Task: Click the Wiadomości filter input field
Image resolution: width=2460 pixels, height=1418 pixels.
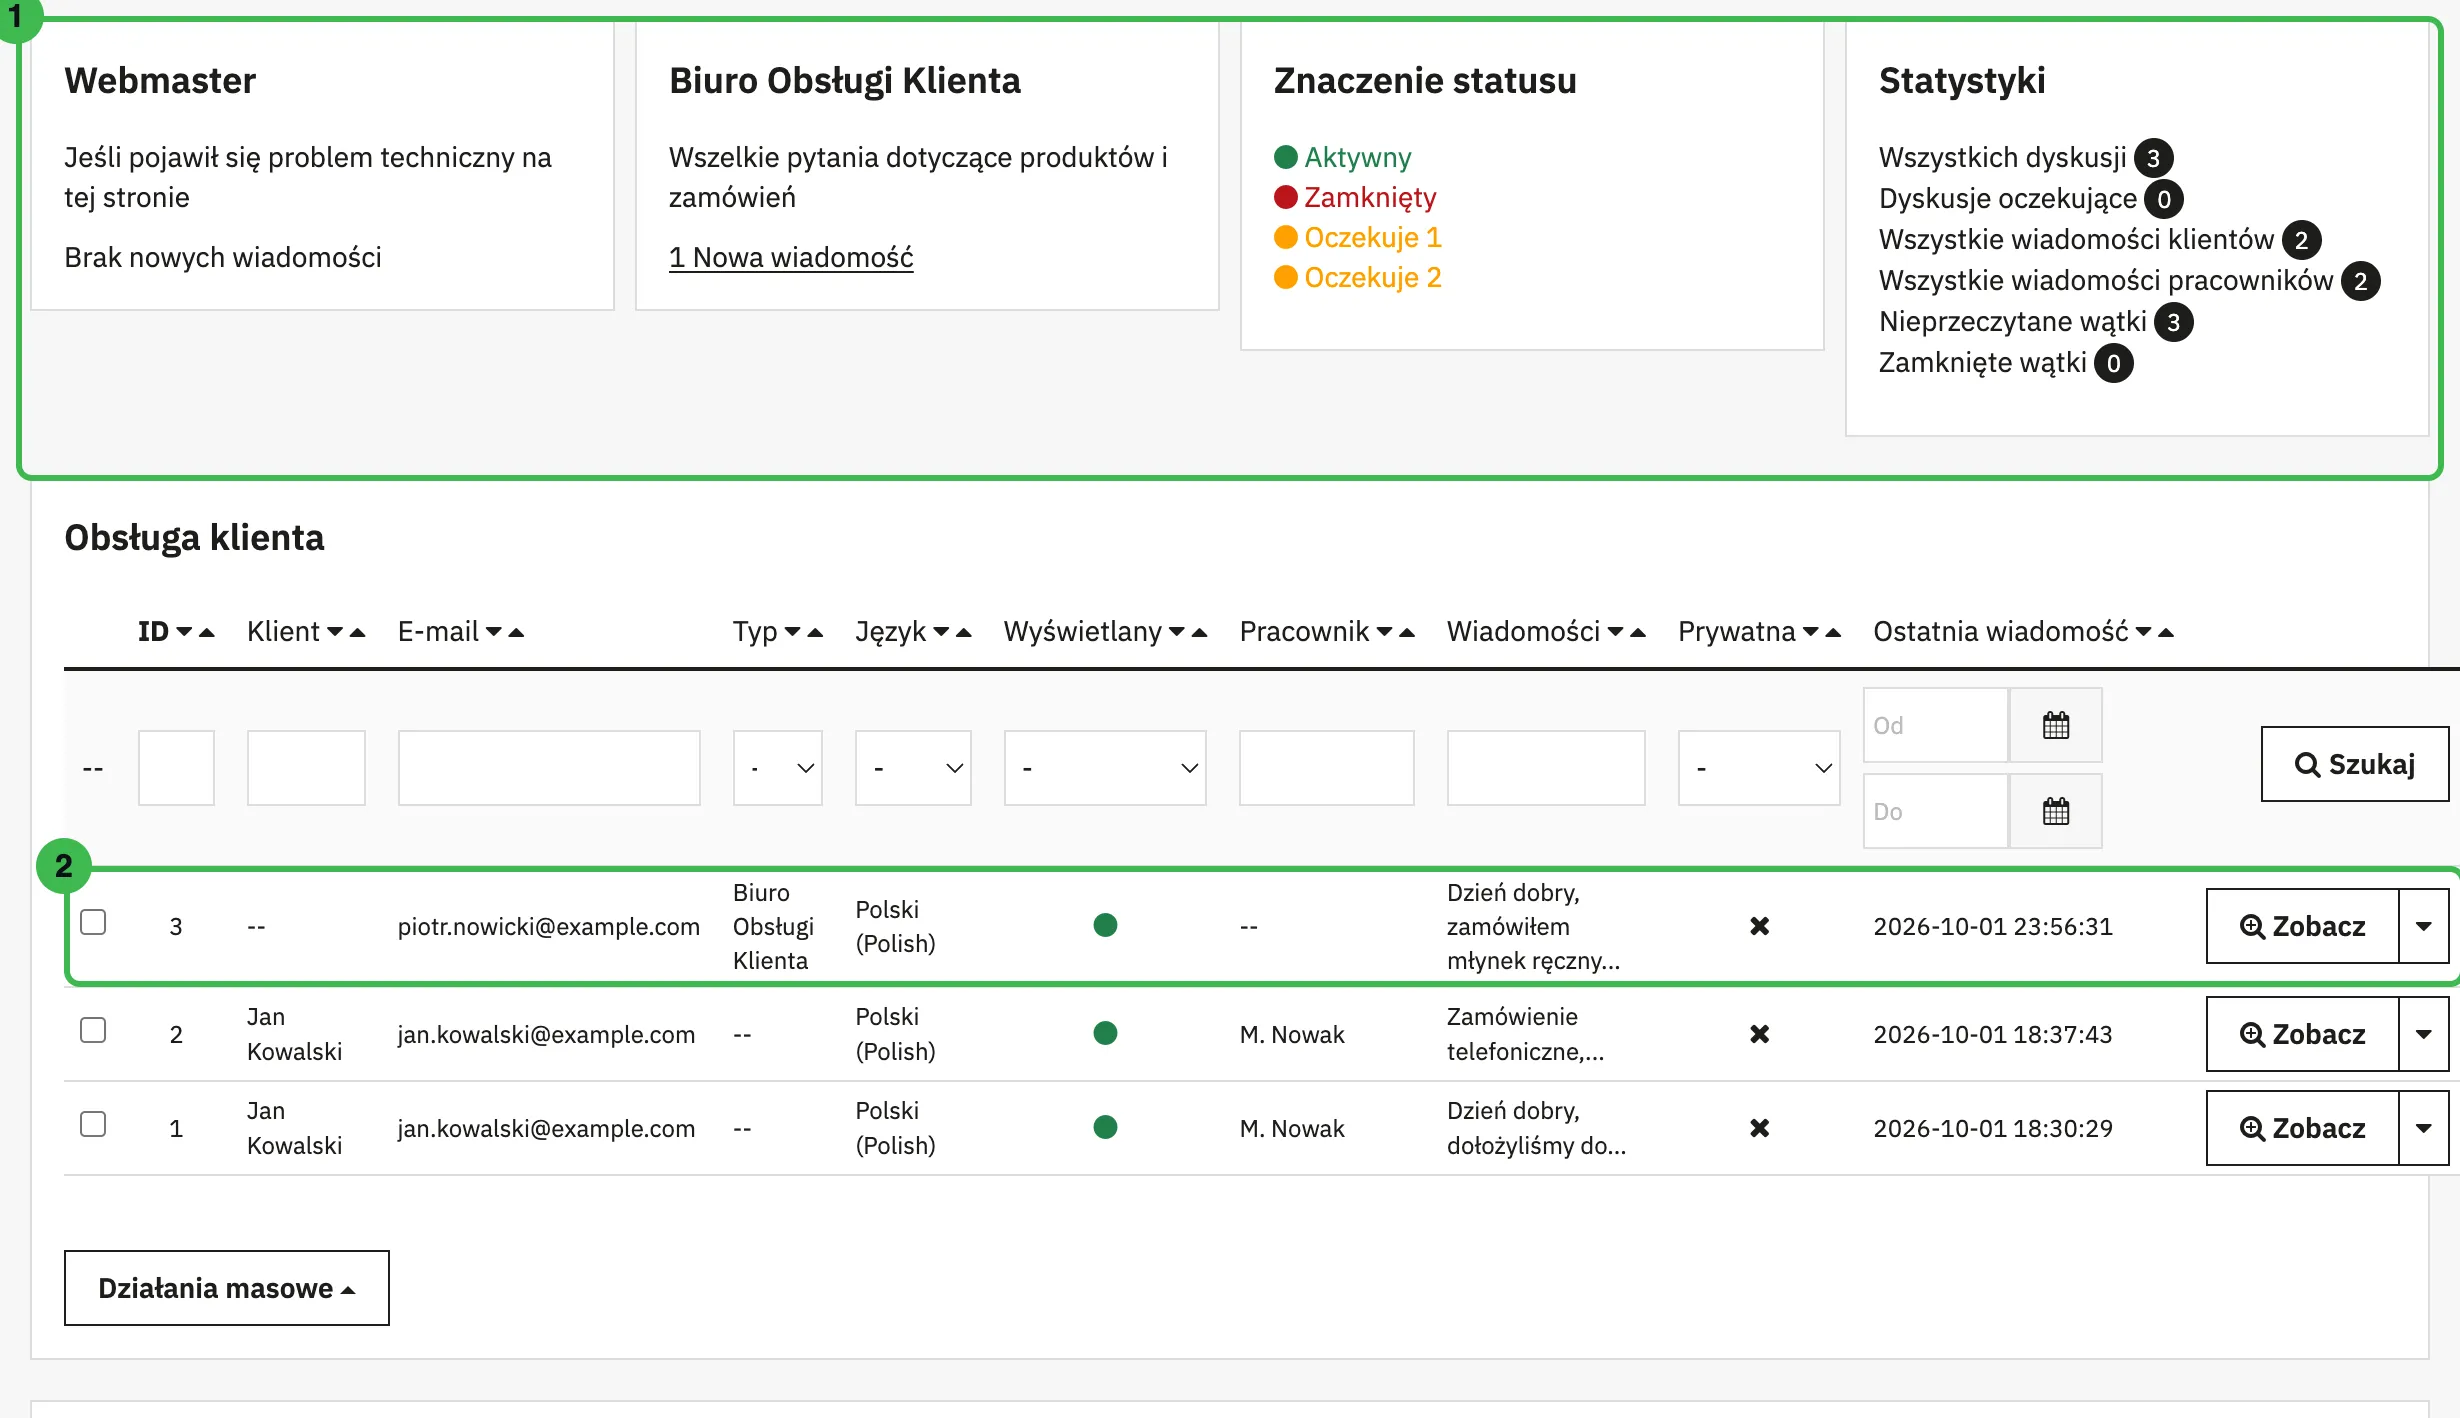Action: coord(1546,768)
